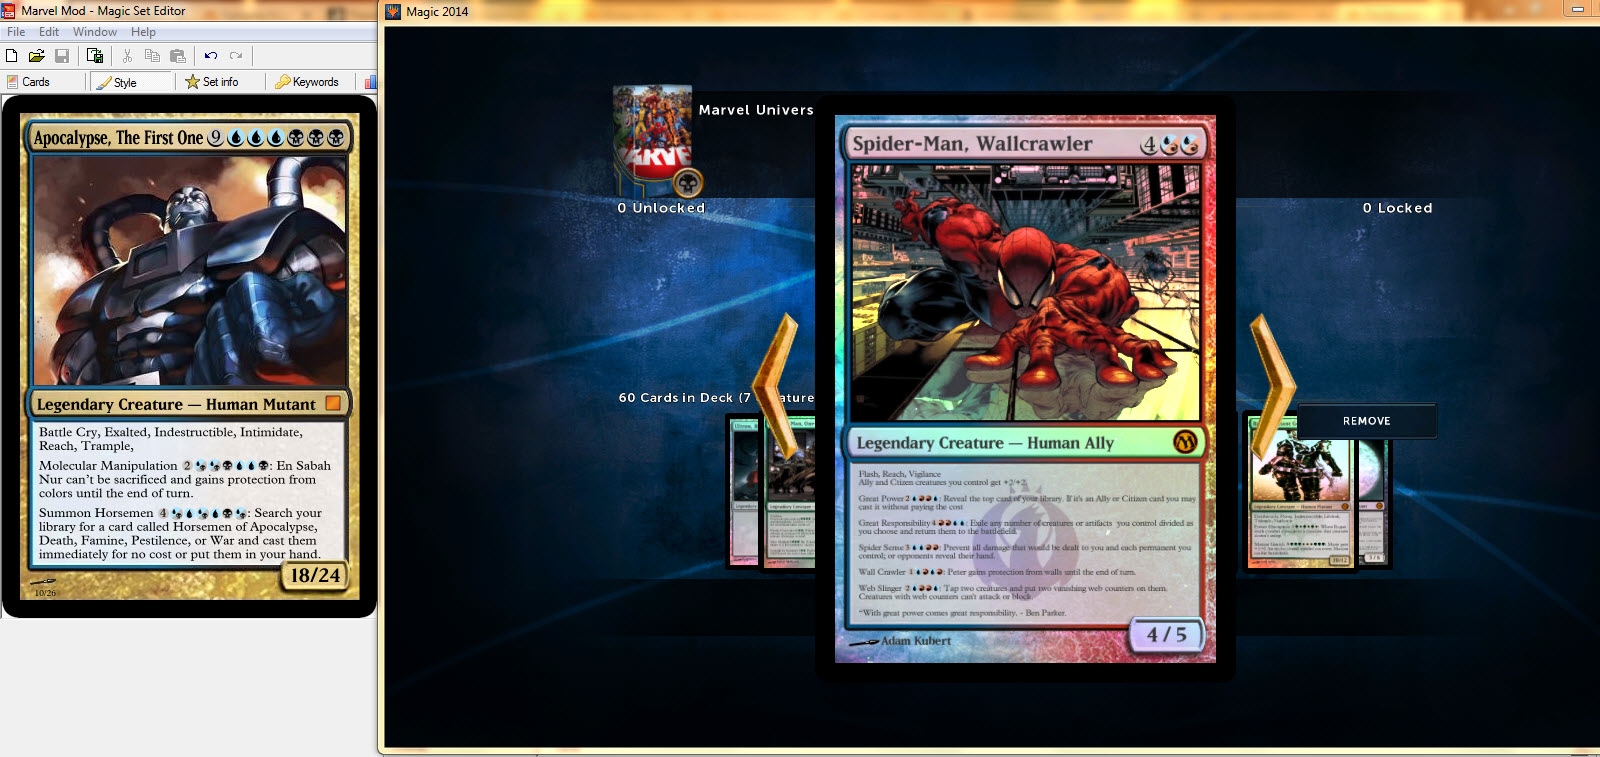Click the Statistics chart icon tab

click(370, 82)
